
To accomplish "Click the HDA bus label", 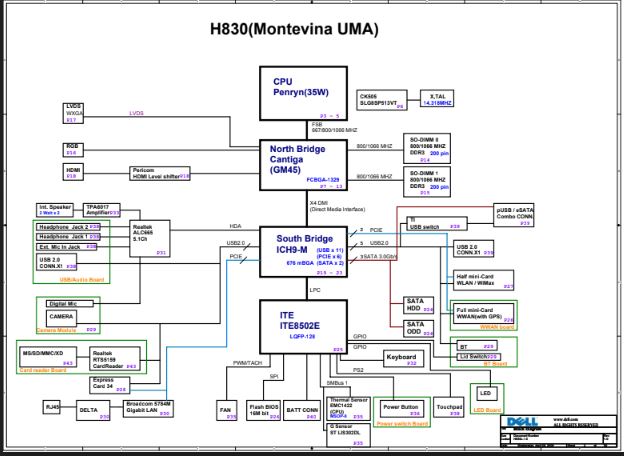I will [x=235, y=226].
